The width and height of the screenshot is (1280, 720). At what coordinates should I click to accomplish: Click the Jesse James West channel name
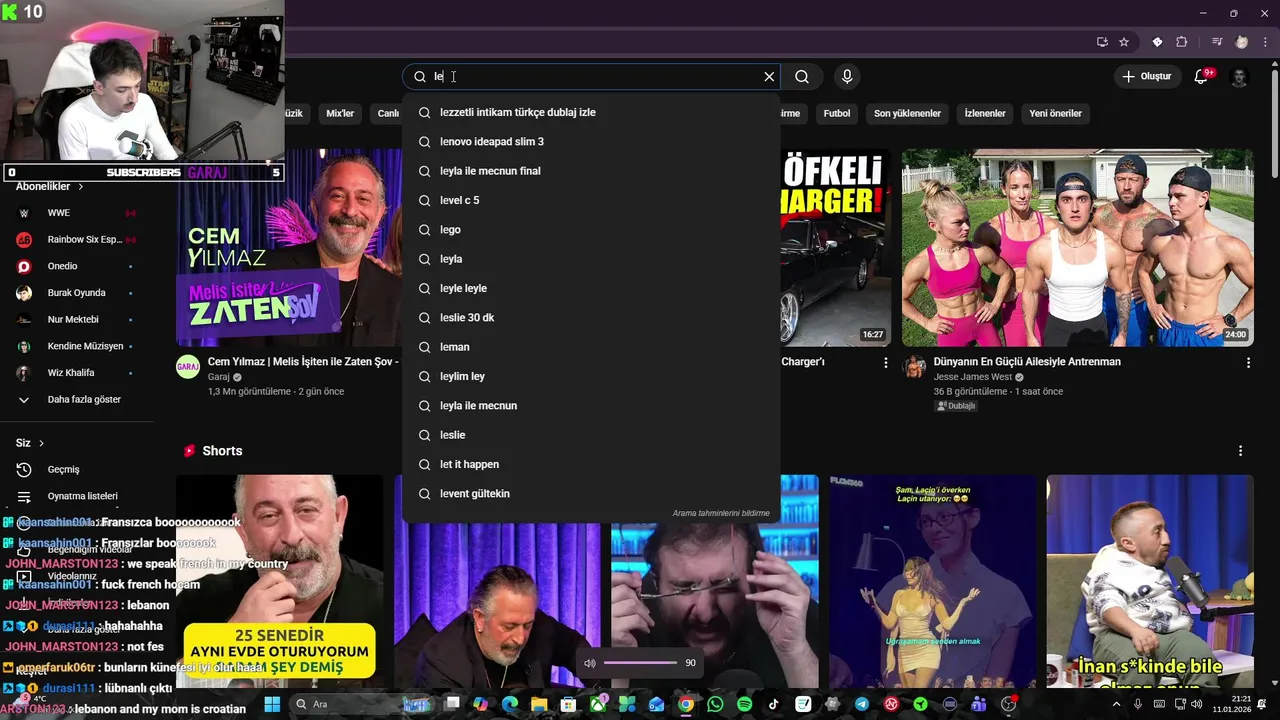[973, 377]
